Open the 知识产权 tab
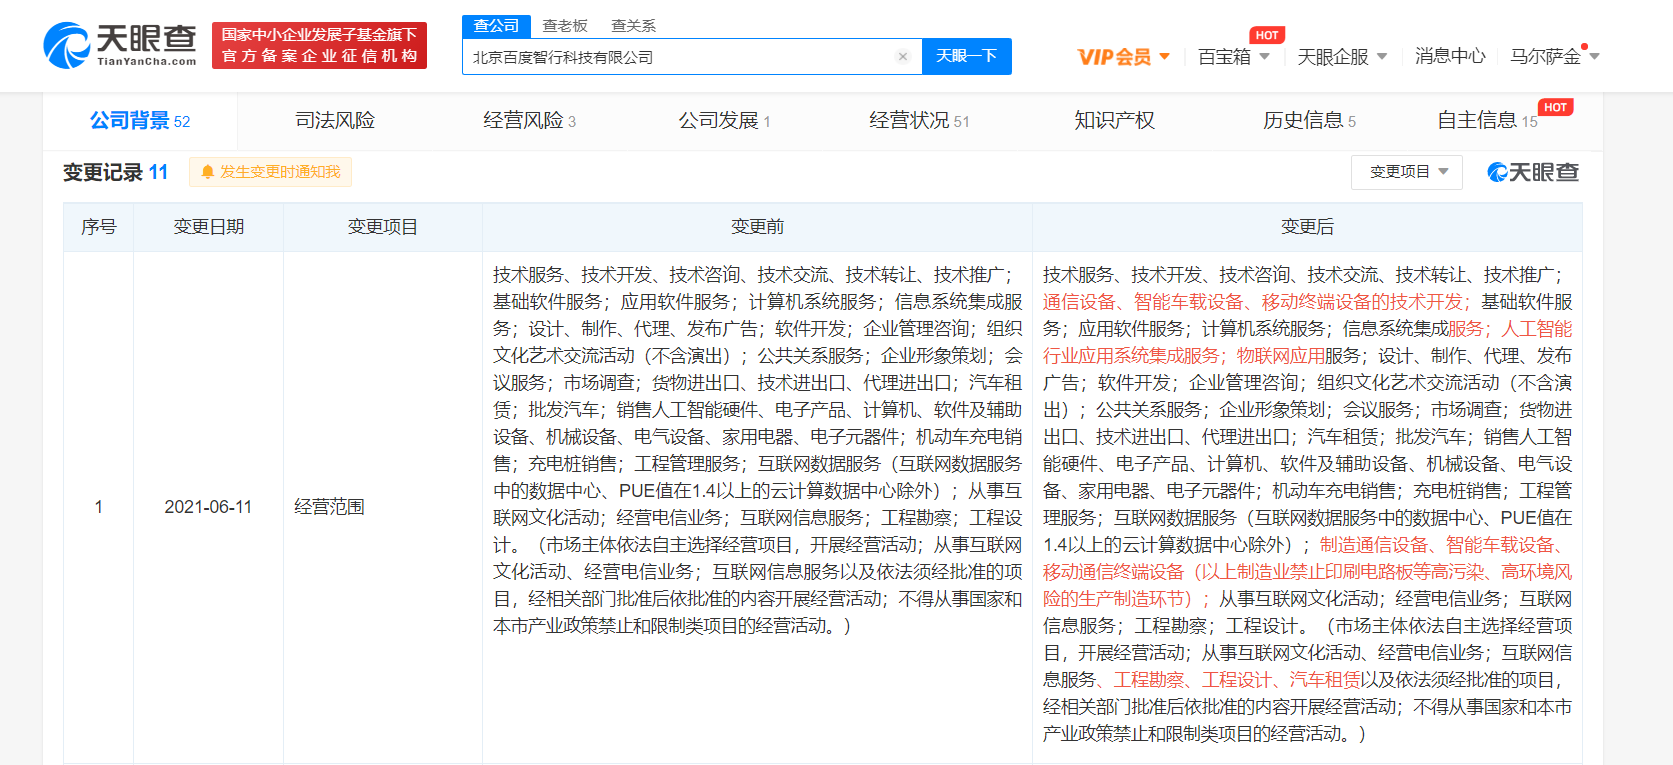 [1114, 121]
